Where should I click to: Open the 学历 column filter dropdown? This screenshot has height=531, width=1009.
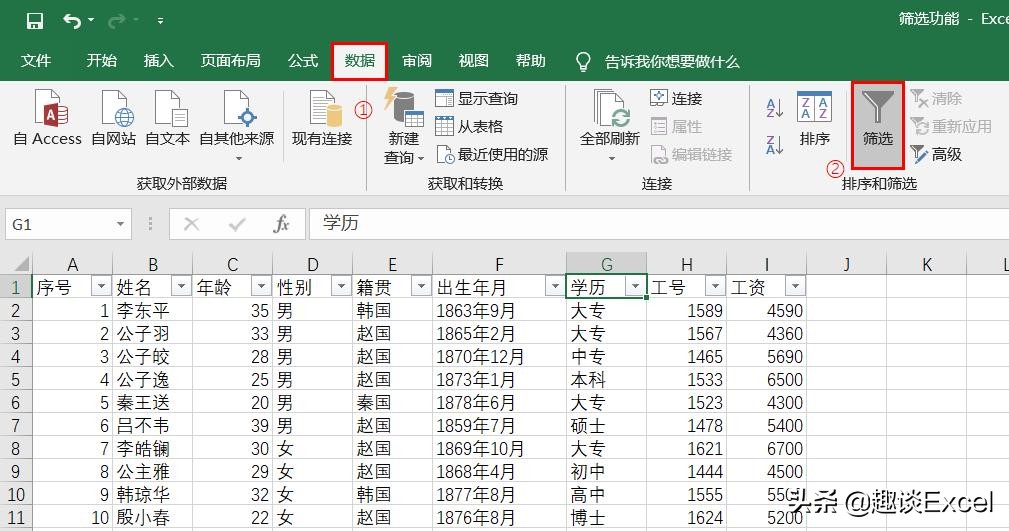[635, 286]
